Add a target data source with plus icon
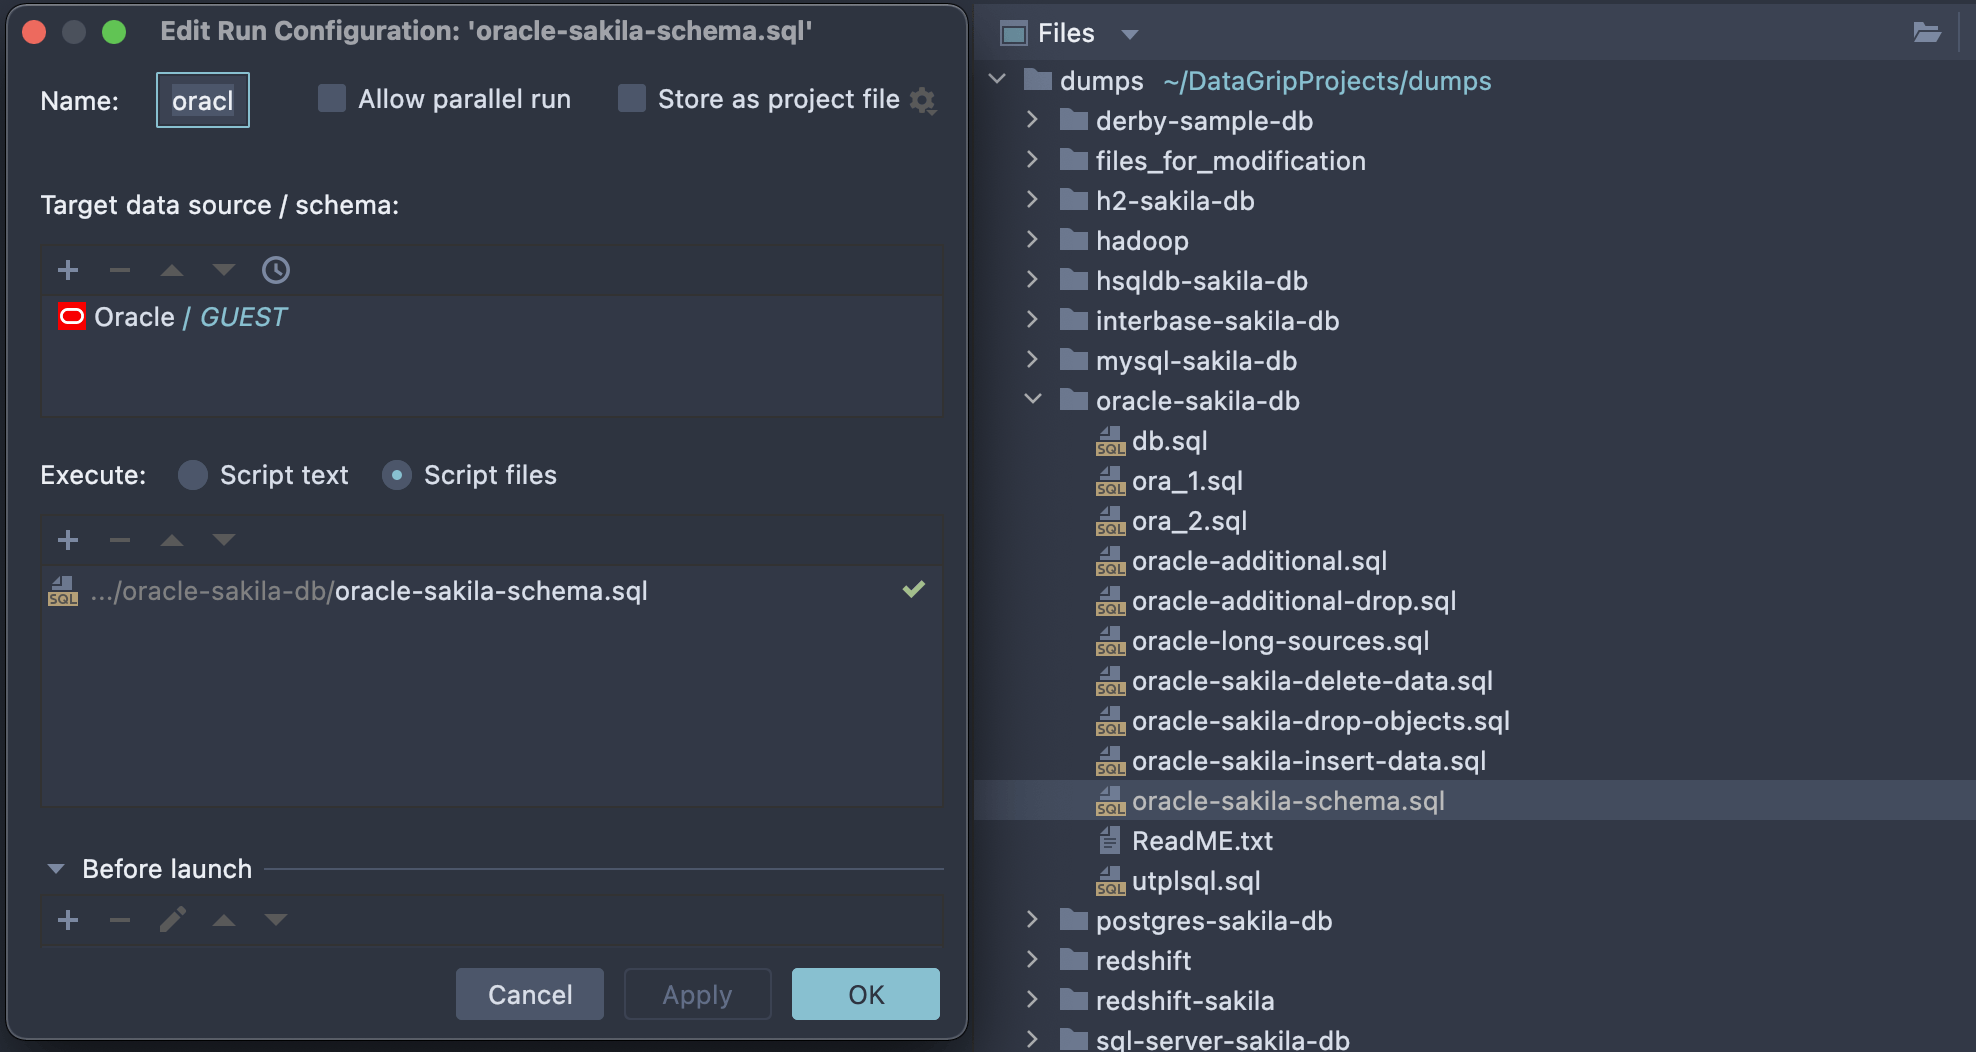The width and height of the screenshot is (1976, 1052). coord(68,270)
